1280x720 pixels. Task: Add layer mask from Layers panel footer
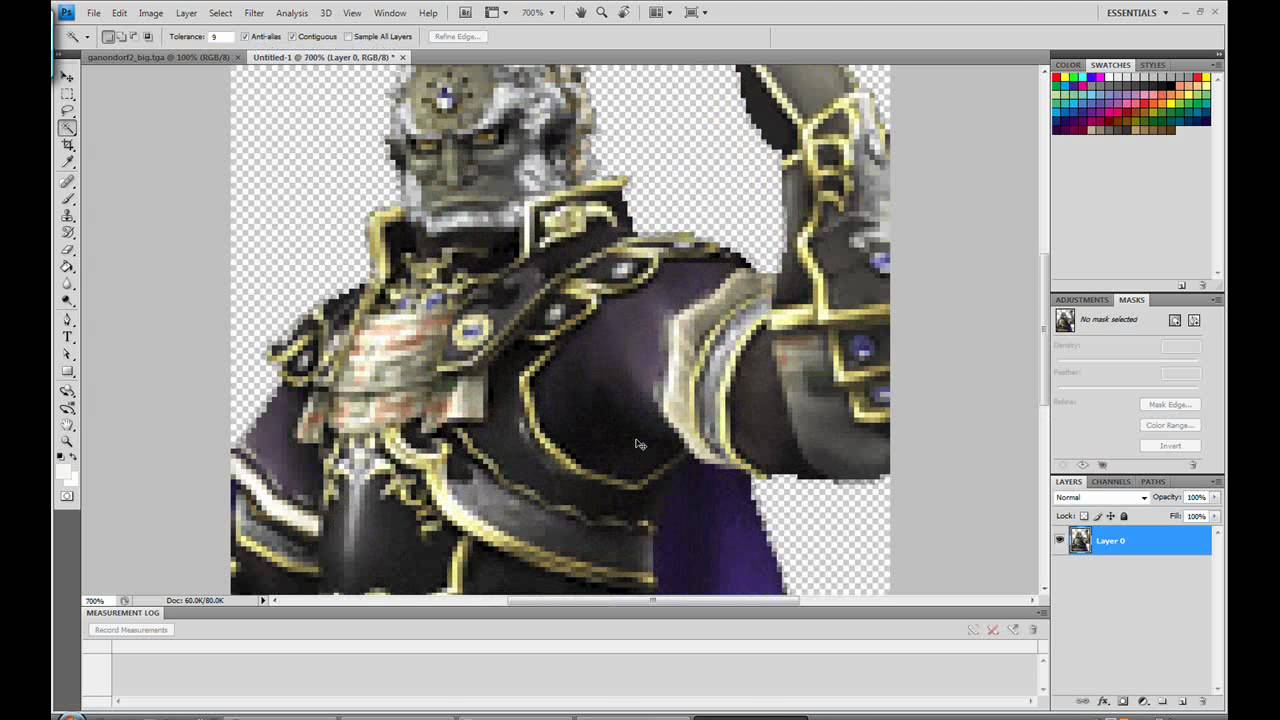pyautogui.click(x=1123, y=702)
